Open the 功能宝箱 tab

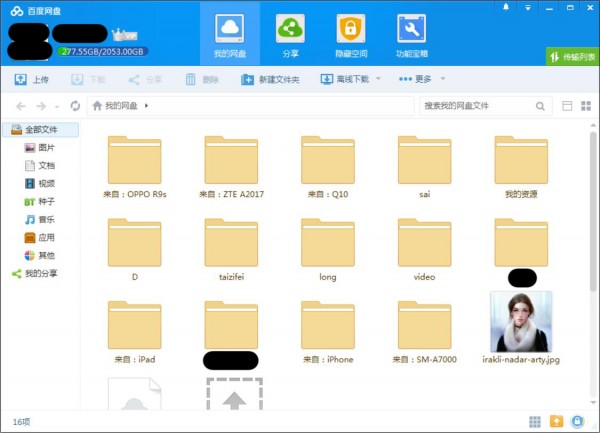point(411,35)
